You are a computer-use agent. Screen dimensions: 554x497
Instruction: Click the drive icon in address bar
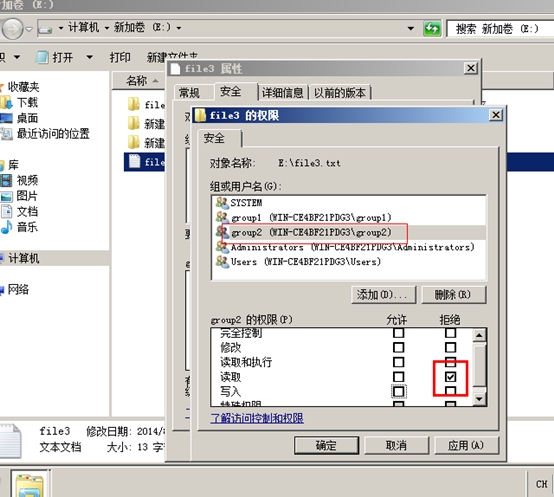[45, 29]
